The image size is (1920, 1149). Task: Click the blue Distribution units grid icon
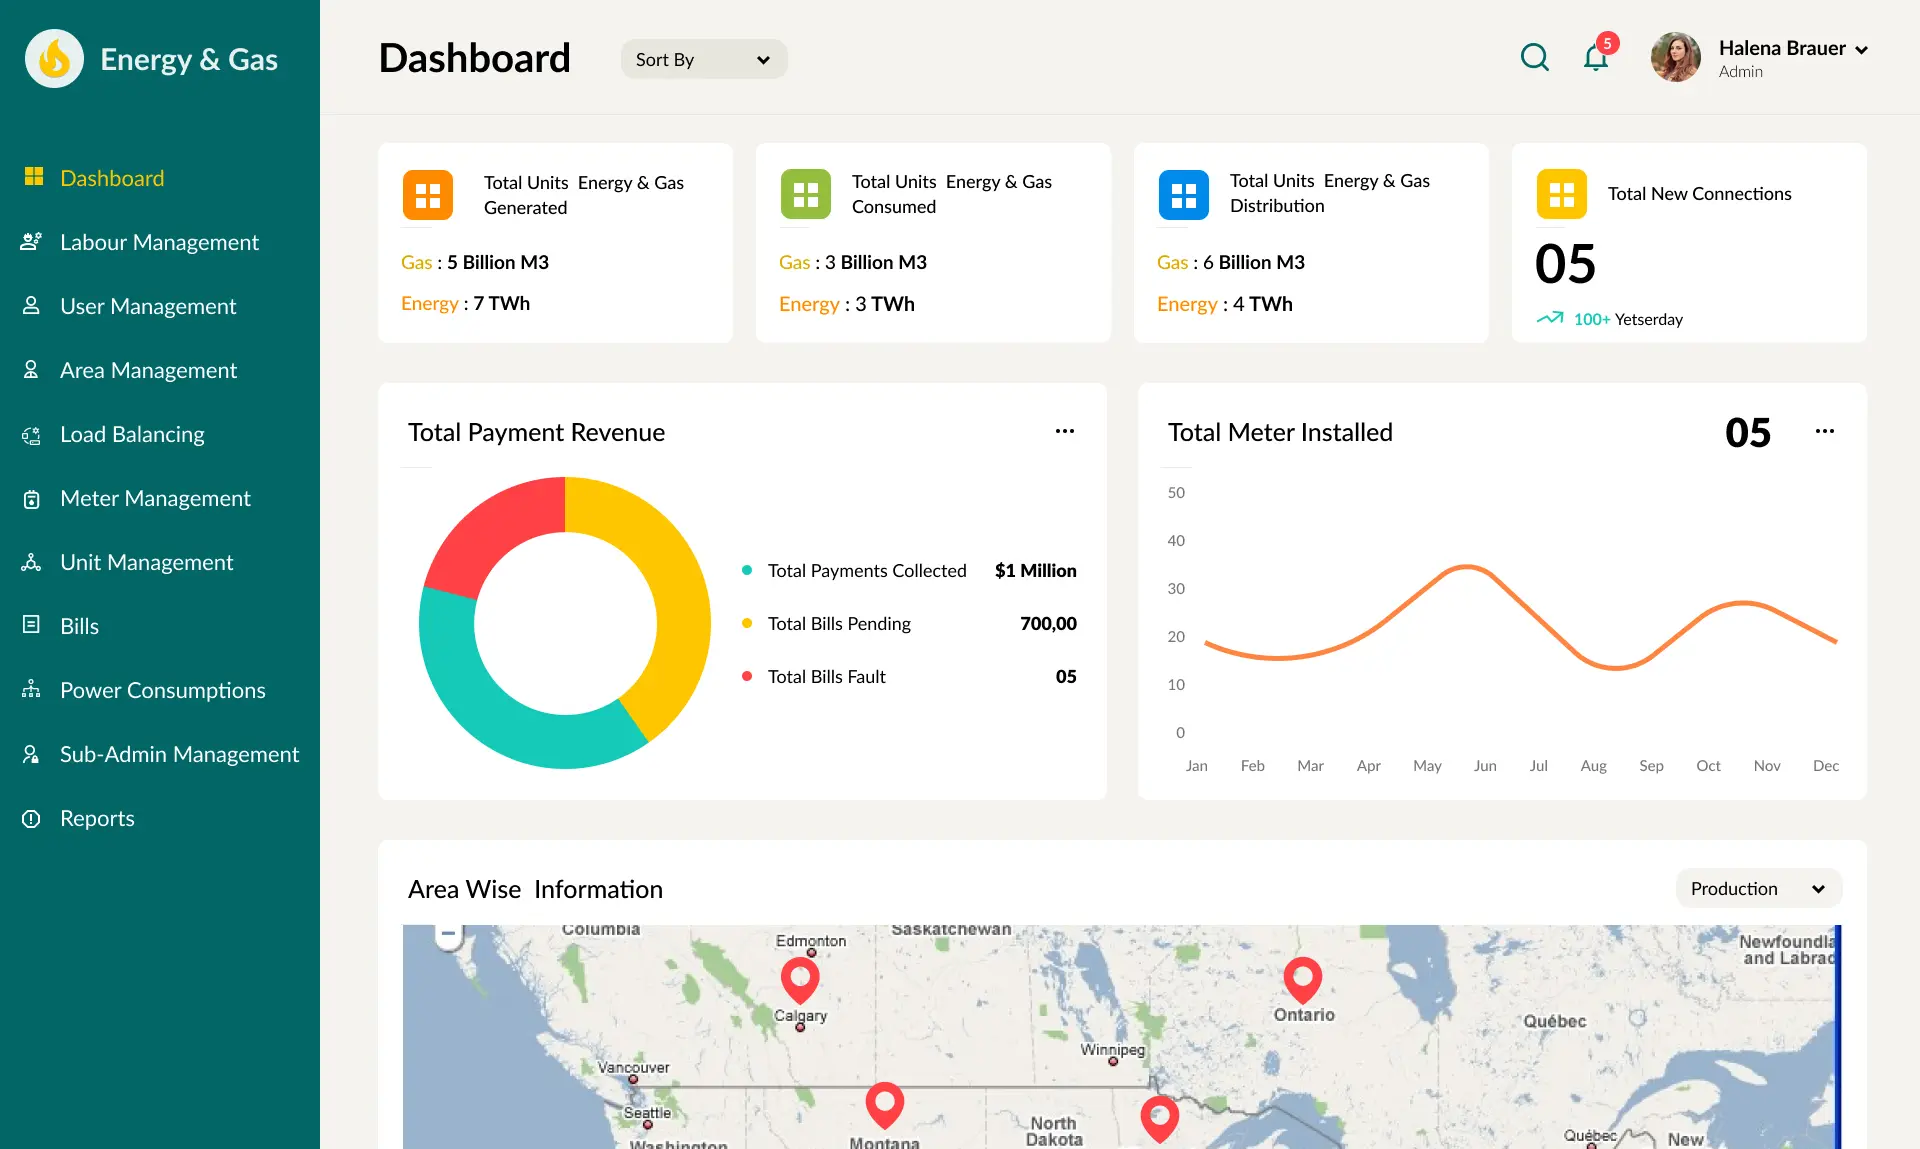(1183, 194)
